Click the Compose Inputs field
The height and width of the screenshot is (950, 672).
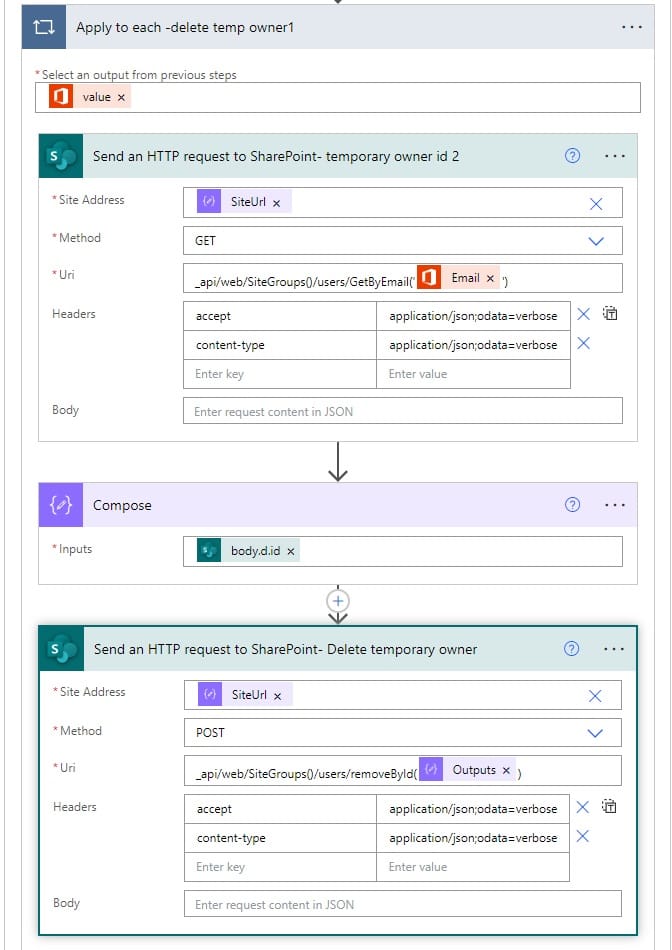[402, 551]
